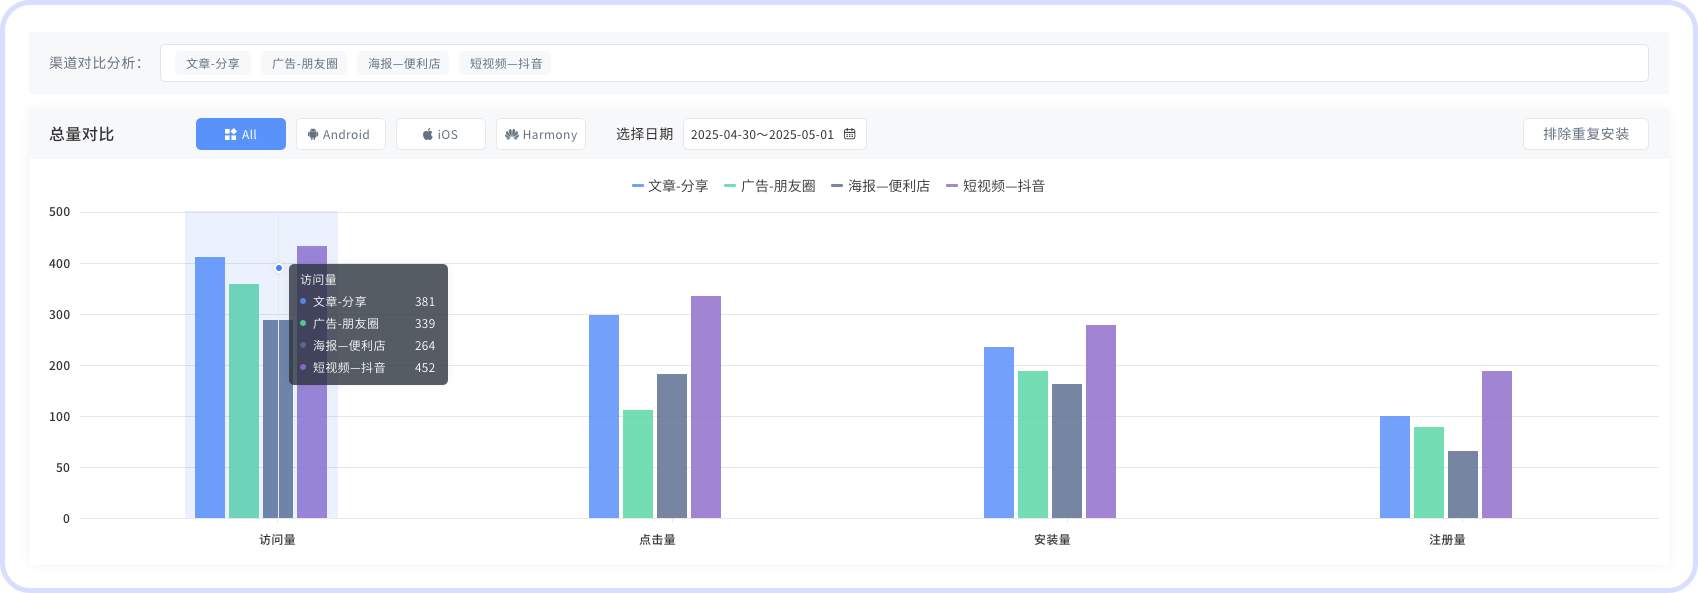The height and width of the screenshot is (593, 1698).
Task: Click the blue 文章-分享 bar in 点击量
Action: (604, 417)
